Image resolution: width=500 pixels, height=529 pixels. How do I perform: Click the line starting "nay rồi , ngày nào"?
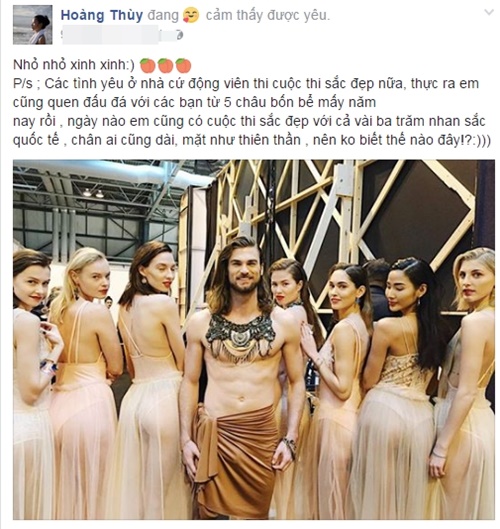[x=249, y=121]
